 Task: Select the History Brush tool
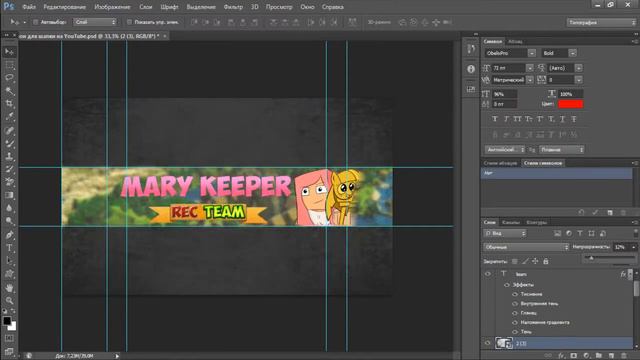pos(9,169)
